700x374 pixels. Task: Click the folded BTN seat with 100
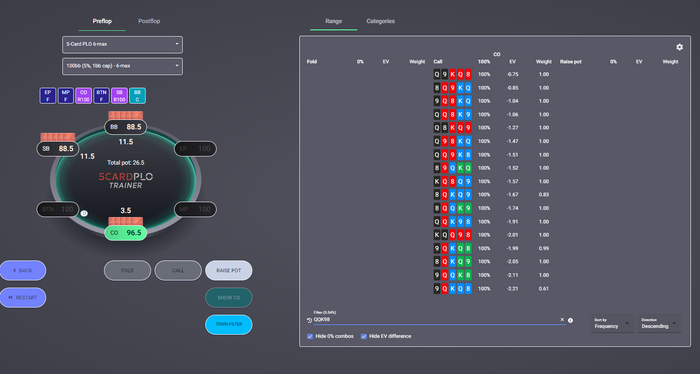(58, 209)
